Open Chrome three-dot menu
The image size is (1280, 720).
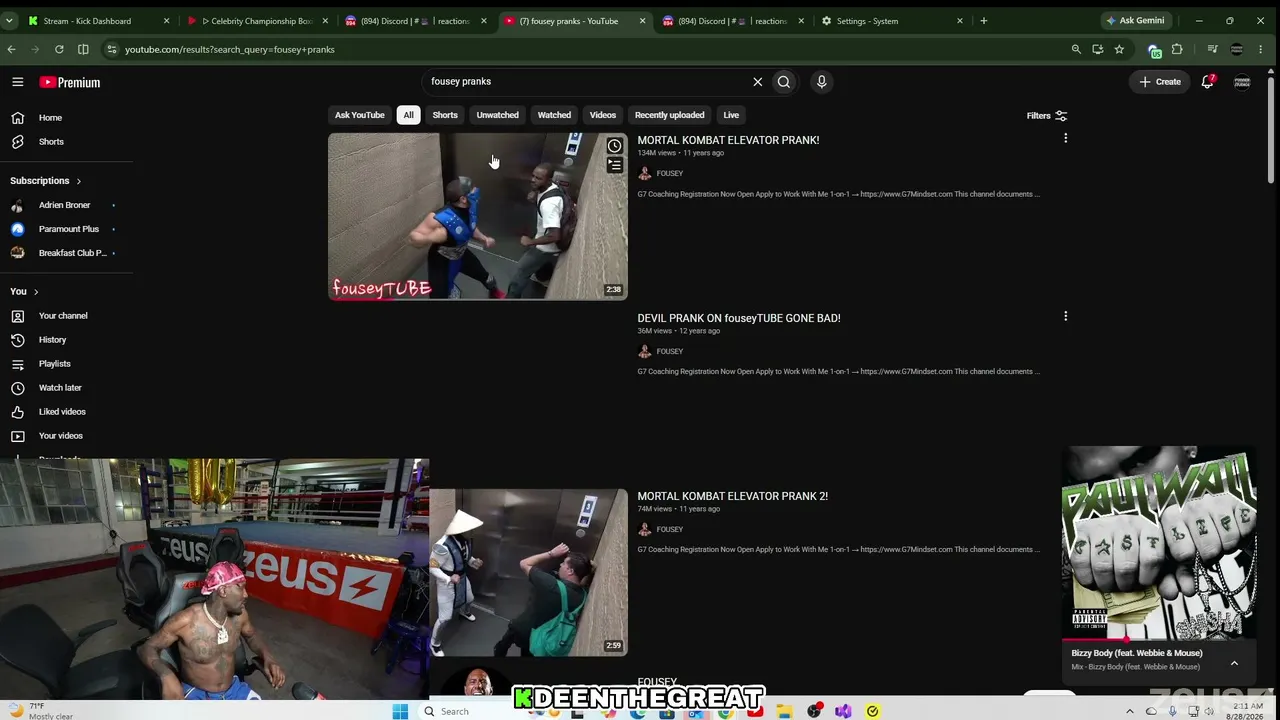point(1261,49)
